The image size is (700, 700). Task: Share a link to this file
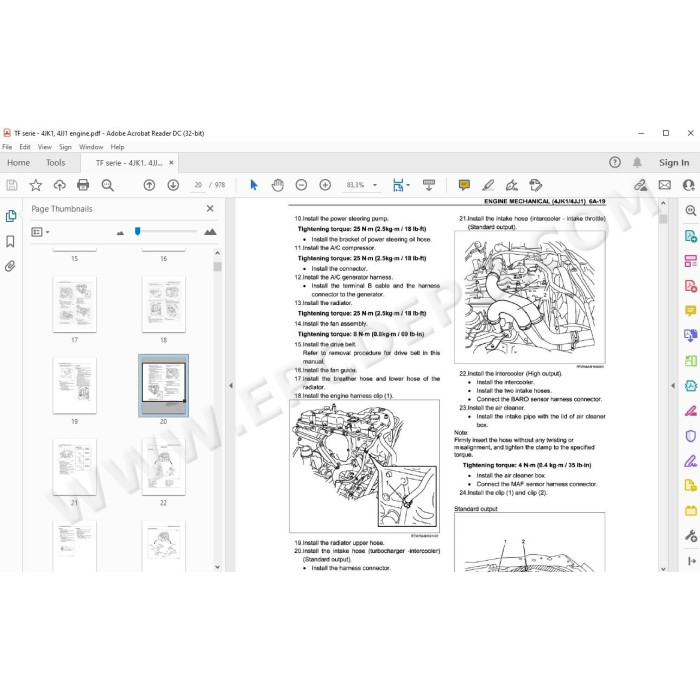[x=641, y=185]
